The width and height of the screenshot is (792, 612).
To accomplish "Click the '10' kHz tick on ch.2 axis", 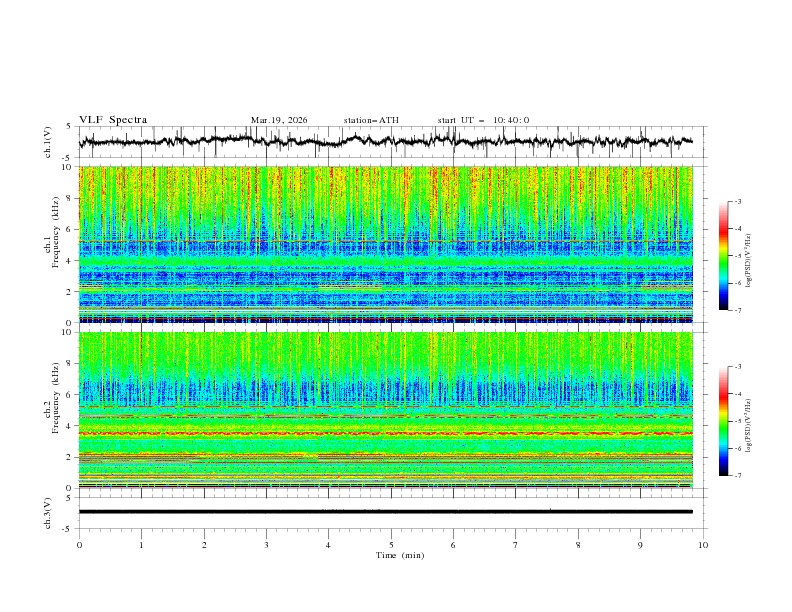I will point(68,332).
